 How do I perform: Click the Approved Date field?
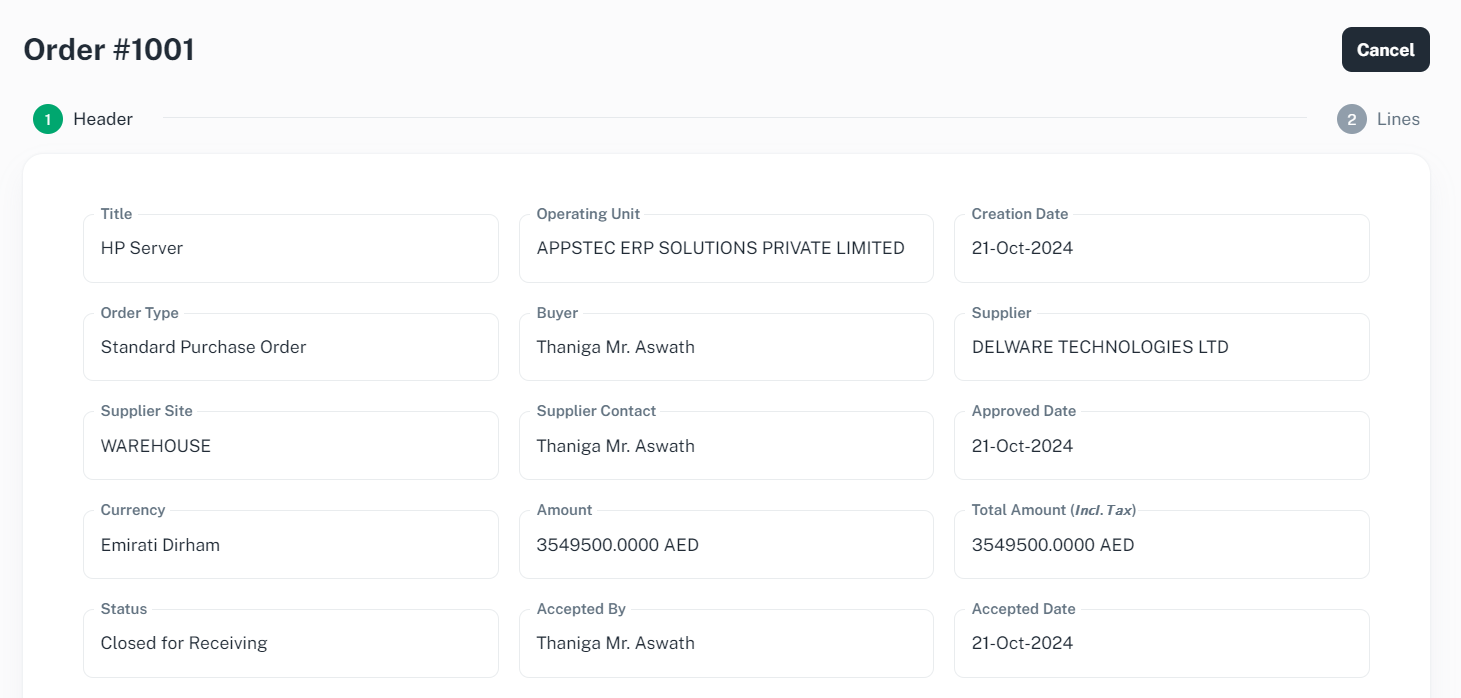point(1161,446)
